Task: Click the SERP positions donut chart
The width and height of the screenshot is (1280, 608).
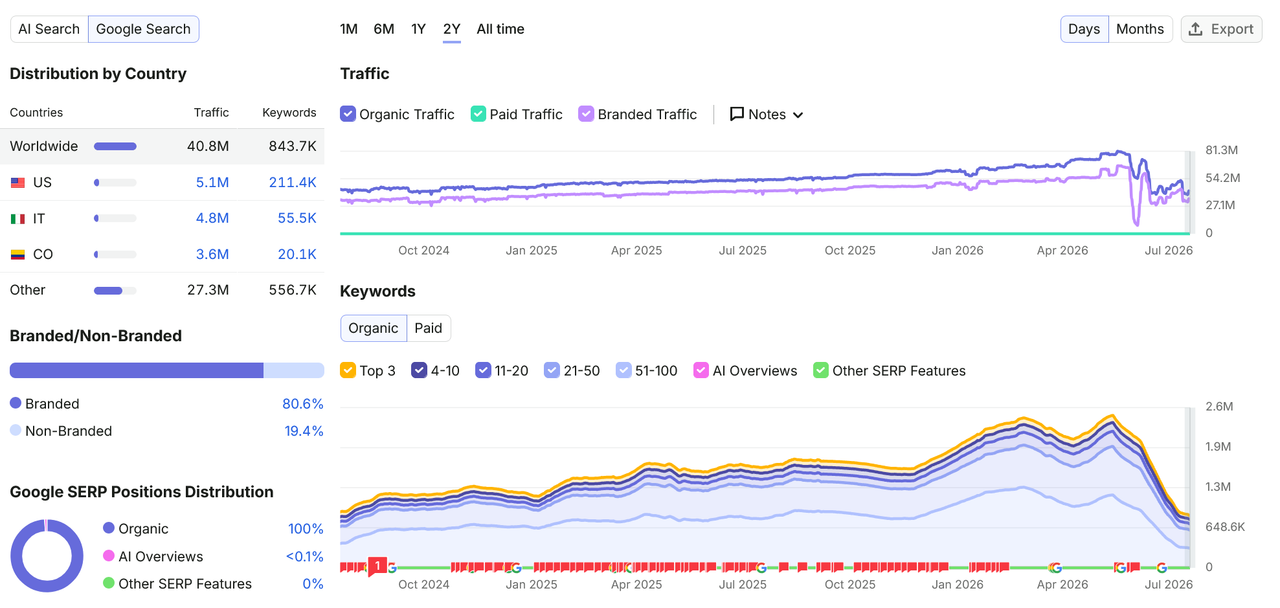Action: tap(46, 556)
